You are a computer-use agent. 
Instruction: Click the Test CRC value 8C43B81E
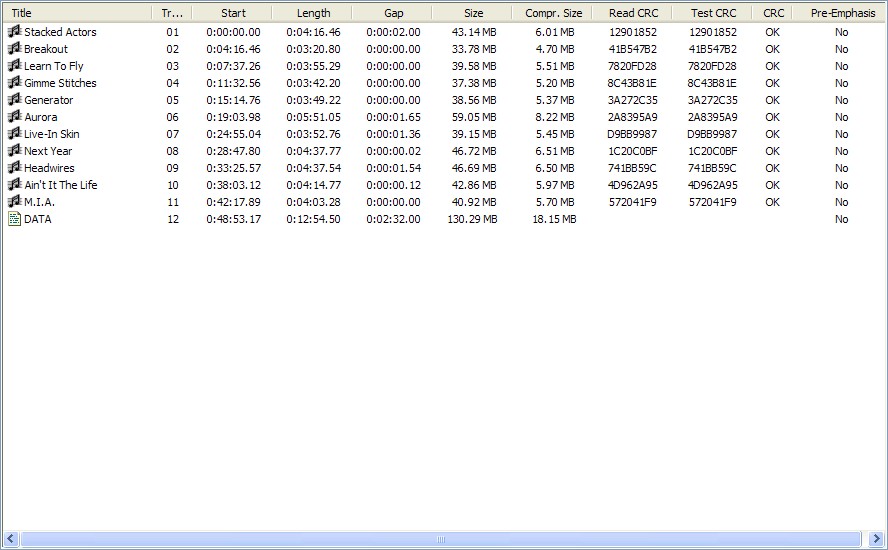[x=712, y=83]
